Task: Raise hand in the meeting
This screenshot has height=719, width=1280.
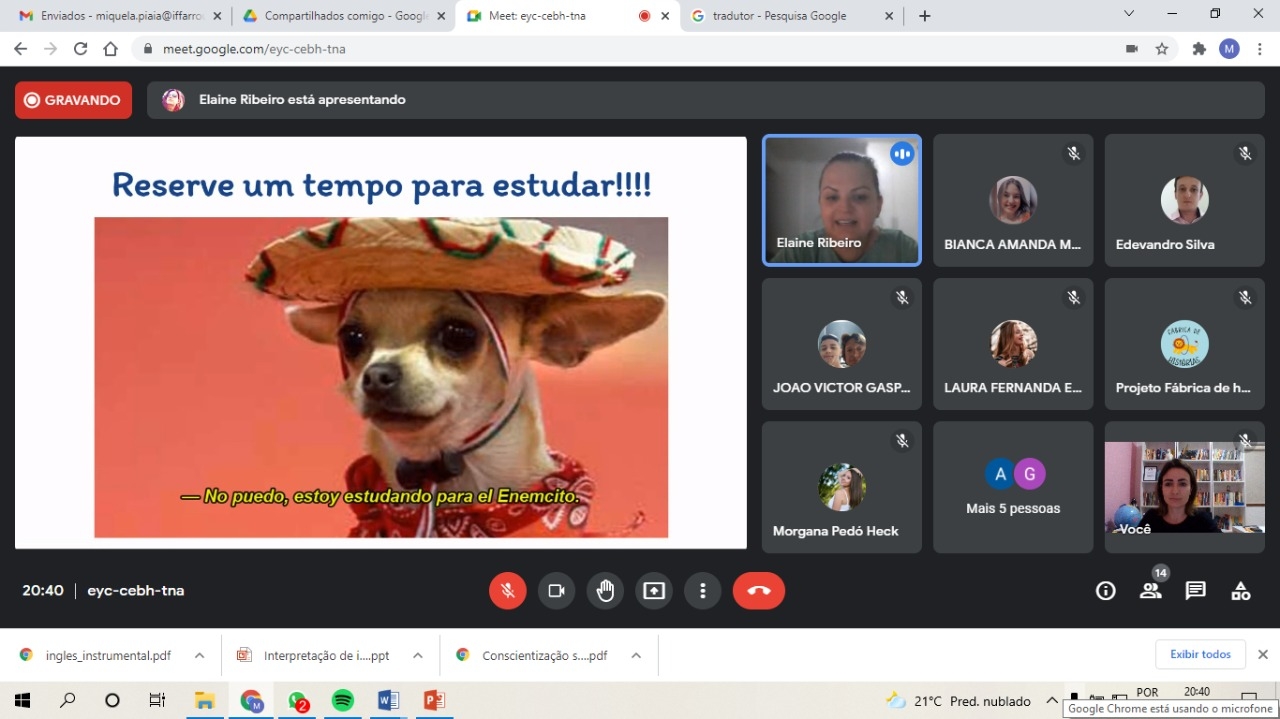Action: point(605,591)
